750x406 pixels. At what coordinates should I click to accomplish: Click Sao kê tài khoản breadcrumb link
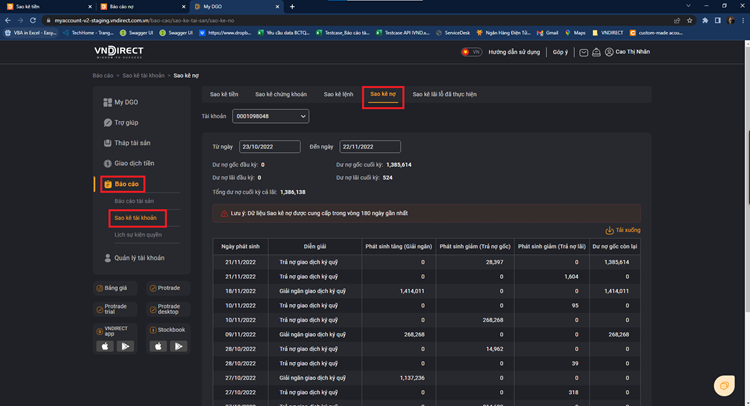point(143,76)
